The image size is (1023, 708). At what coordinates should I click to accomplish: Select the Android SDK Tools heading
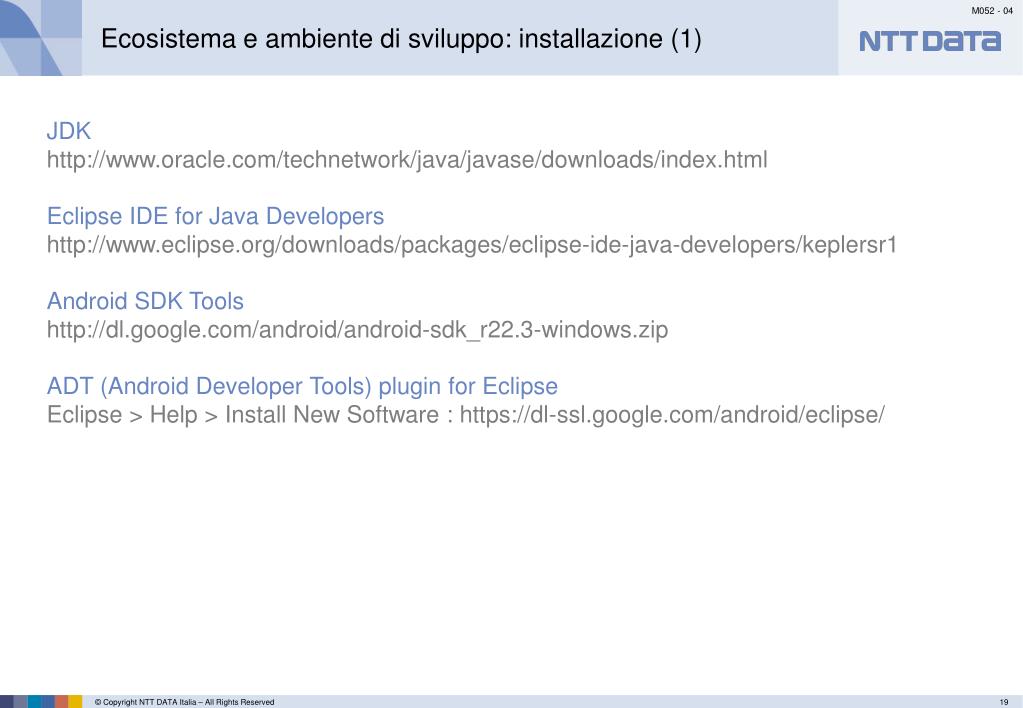[x=145, y=301]
